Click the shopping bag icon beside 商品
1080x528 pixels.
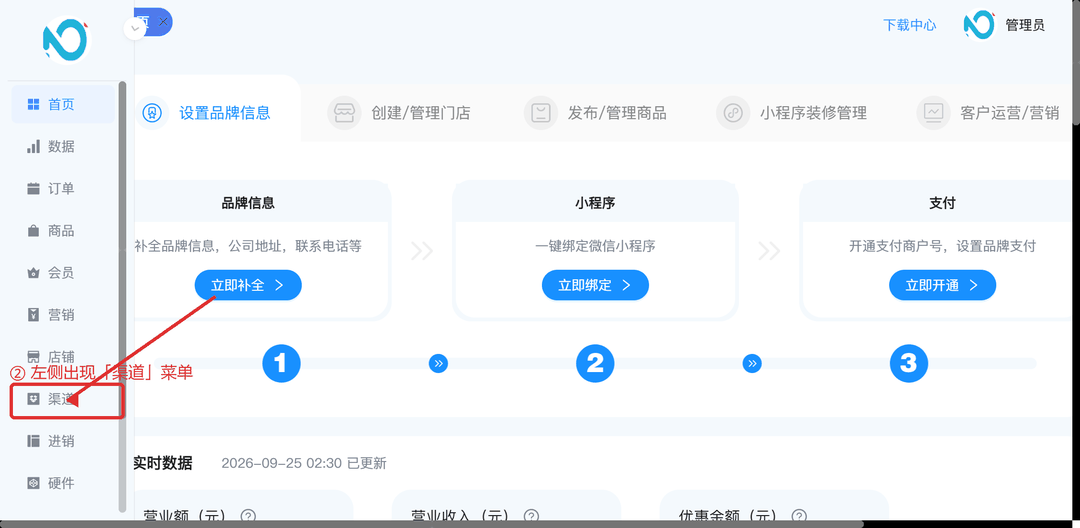pos(33,231)
